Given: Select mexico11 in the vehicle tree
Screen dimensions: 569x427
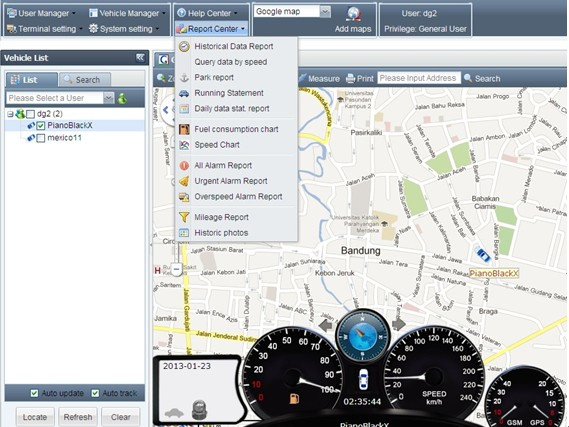Looking at the screenshot, I should tap(65, 138).
